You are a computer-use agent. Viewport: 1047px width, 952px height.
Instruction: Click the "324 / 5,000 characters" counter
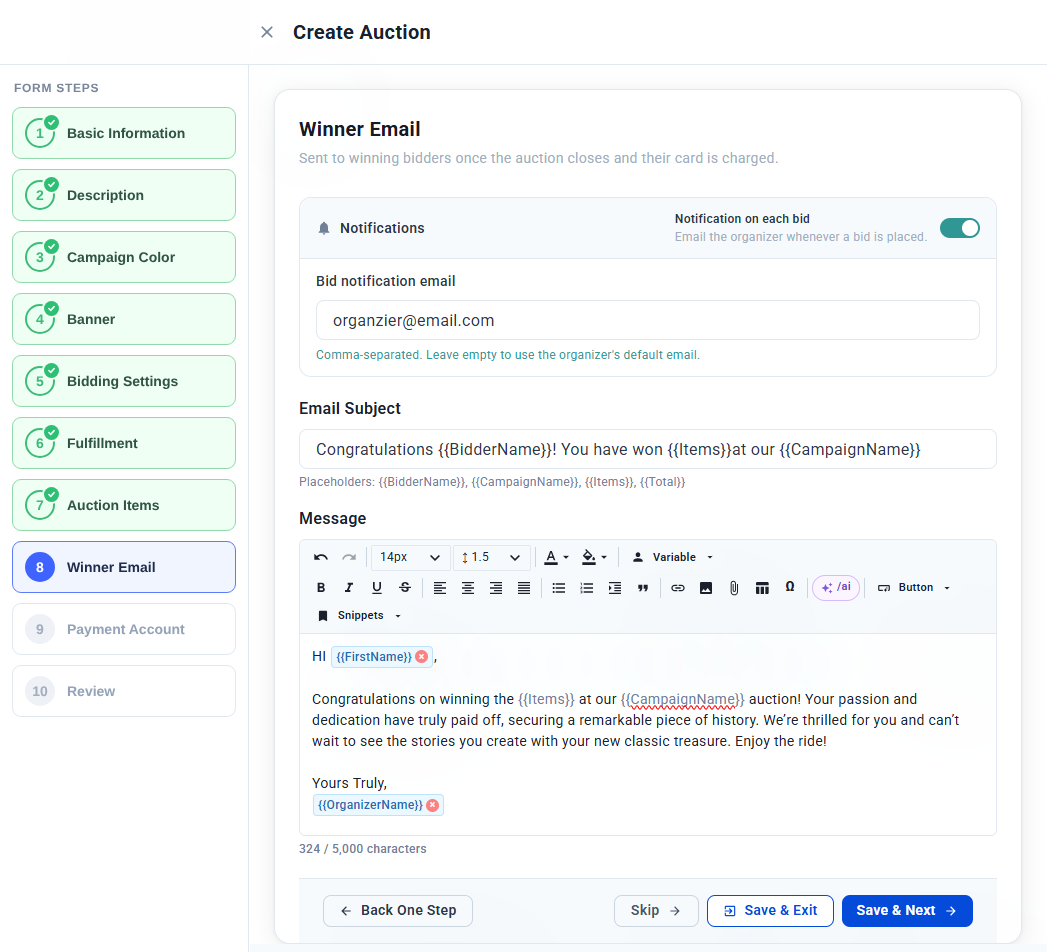pyautogui.click(x=363, y=849)
